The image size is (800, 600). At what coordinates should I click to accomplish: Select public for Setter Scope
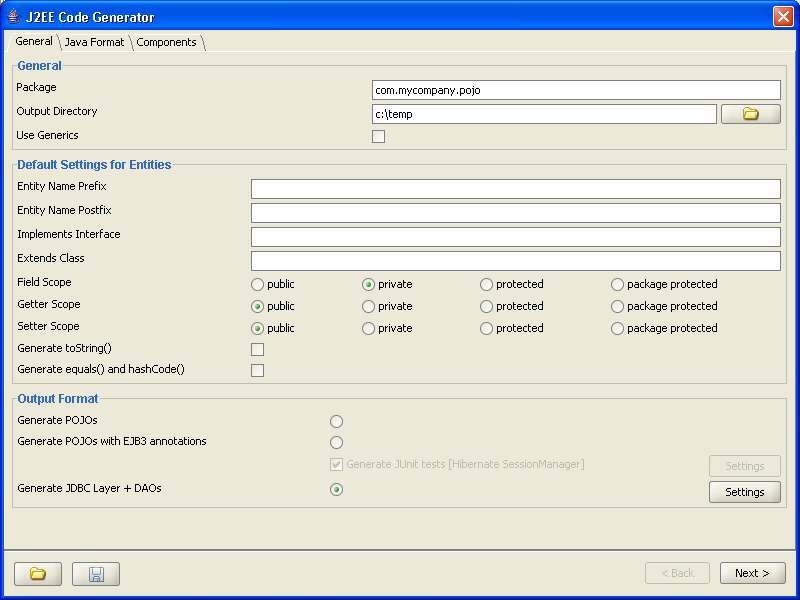tap(258, 328)
